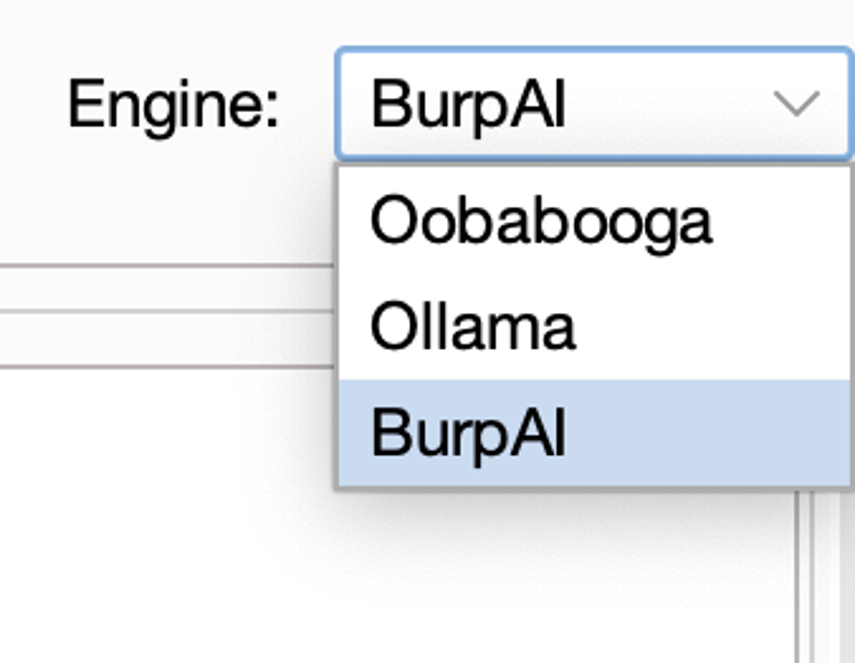Keep BurpAI as the selected engine
This screenshot has width=856, height=664.
pos(468,434)
